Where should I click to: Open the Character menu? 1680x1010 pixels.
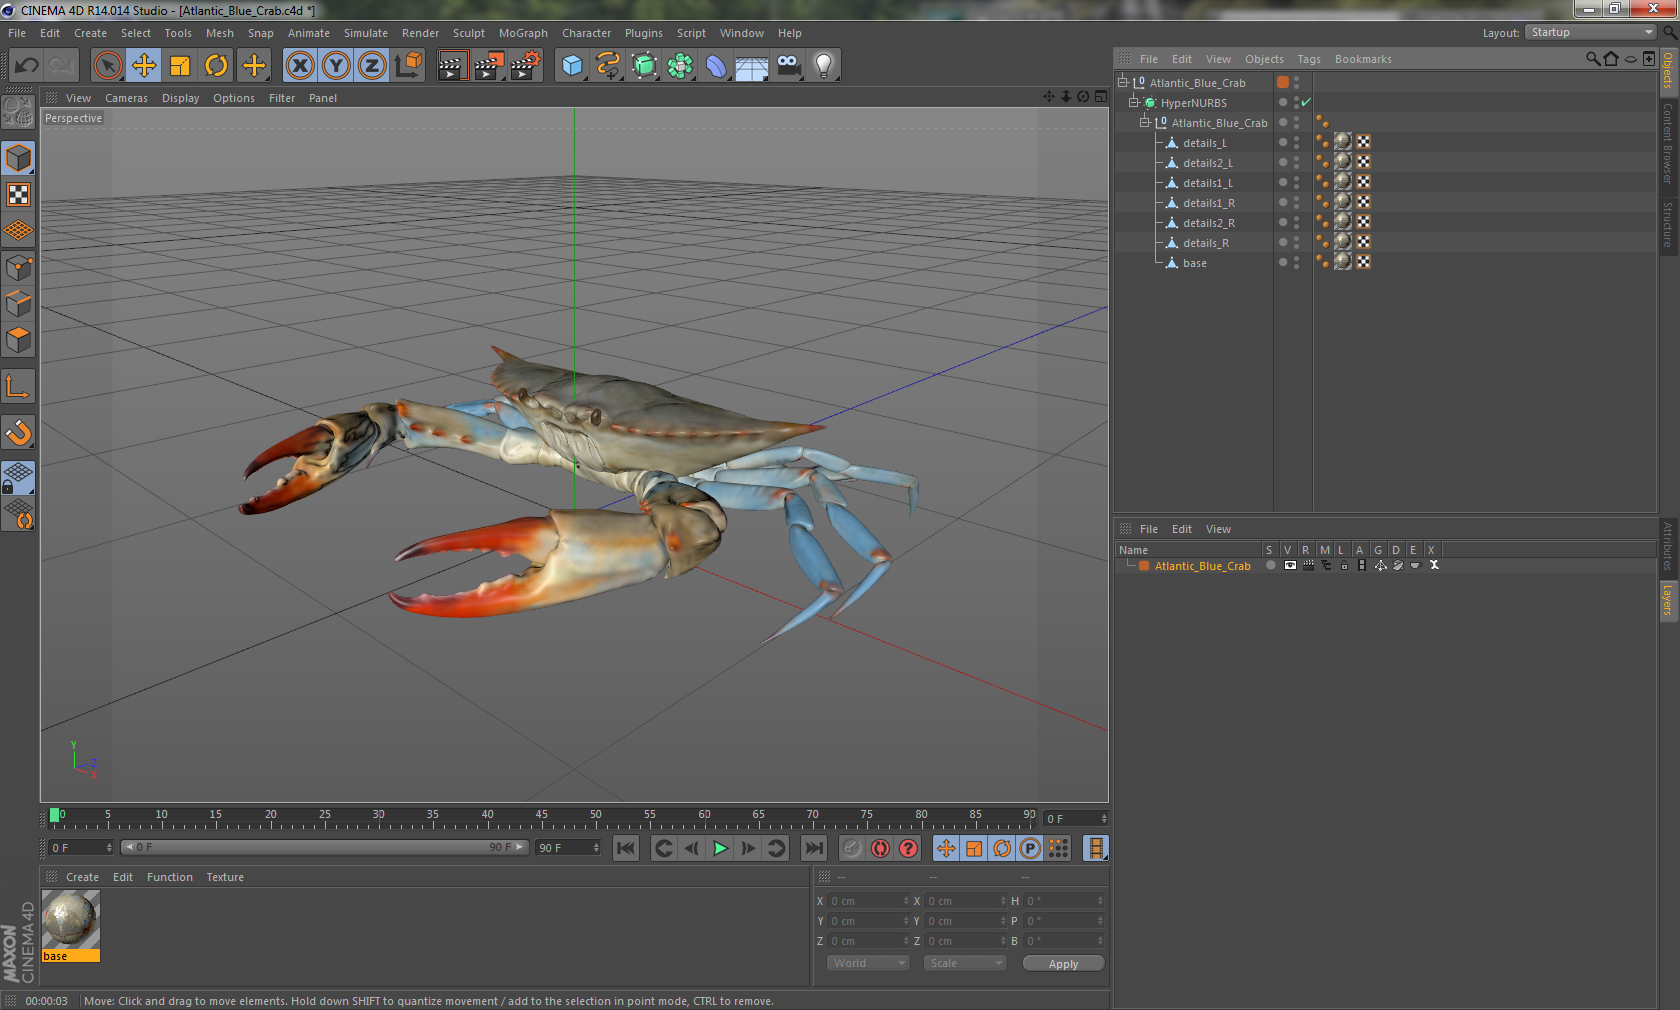[x=586, y=33]
